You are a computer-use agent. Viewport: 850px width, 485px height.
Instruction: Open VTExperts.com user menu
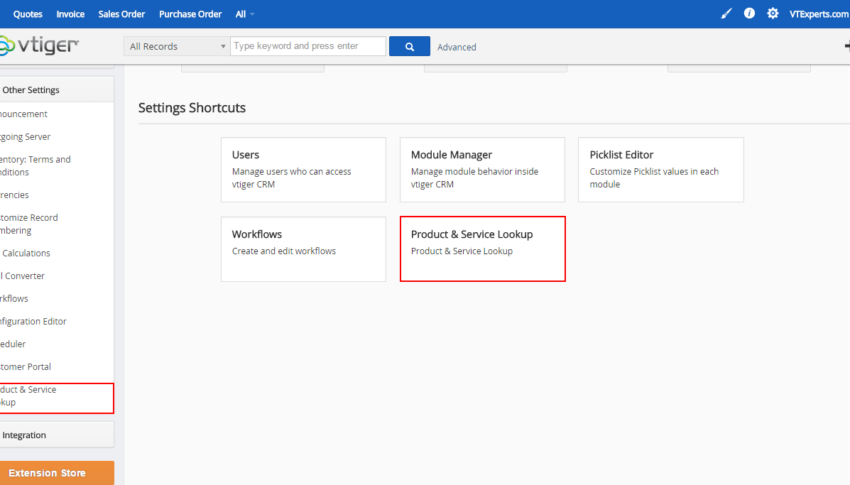point(819,14)
